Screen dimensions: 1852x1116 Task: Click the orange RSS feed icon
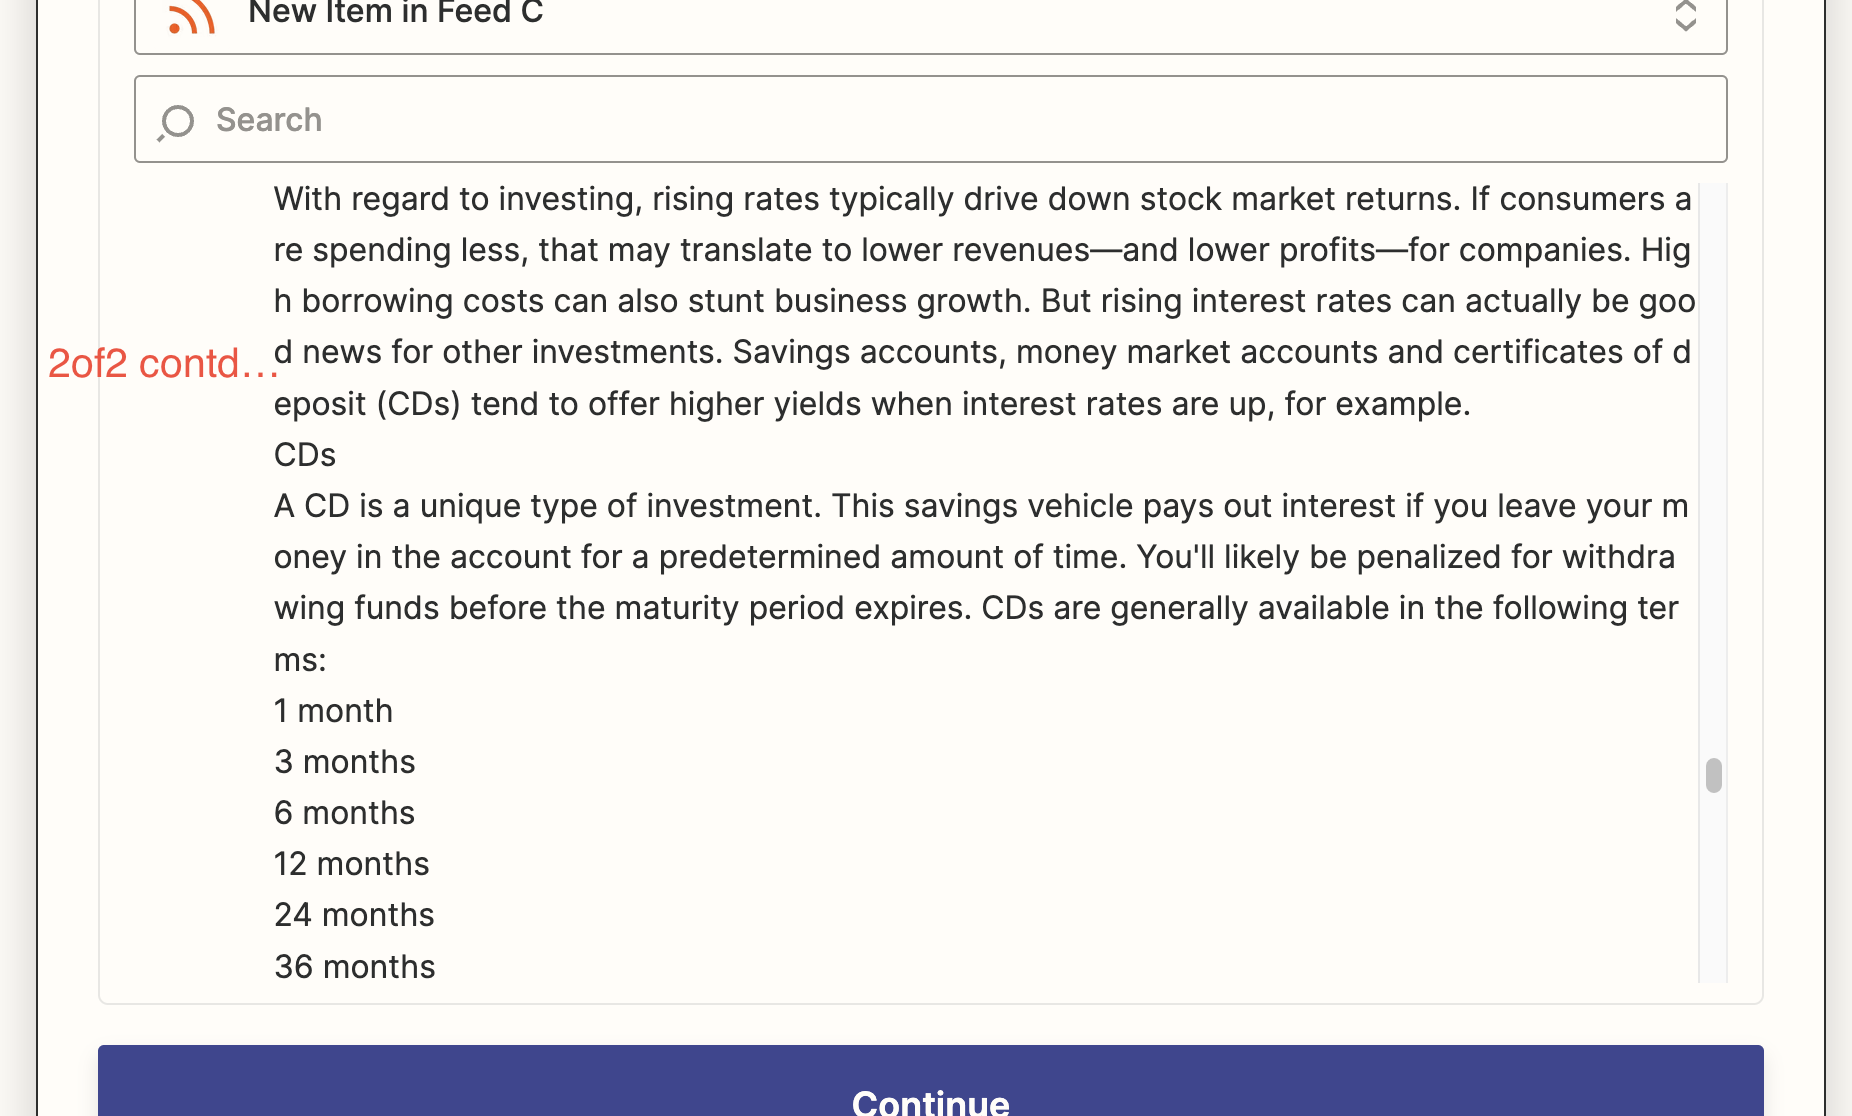click(191, 15)
